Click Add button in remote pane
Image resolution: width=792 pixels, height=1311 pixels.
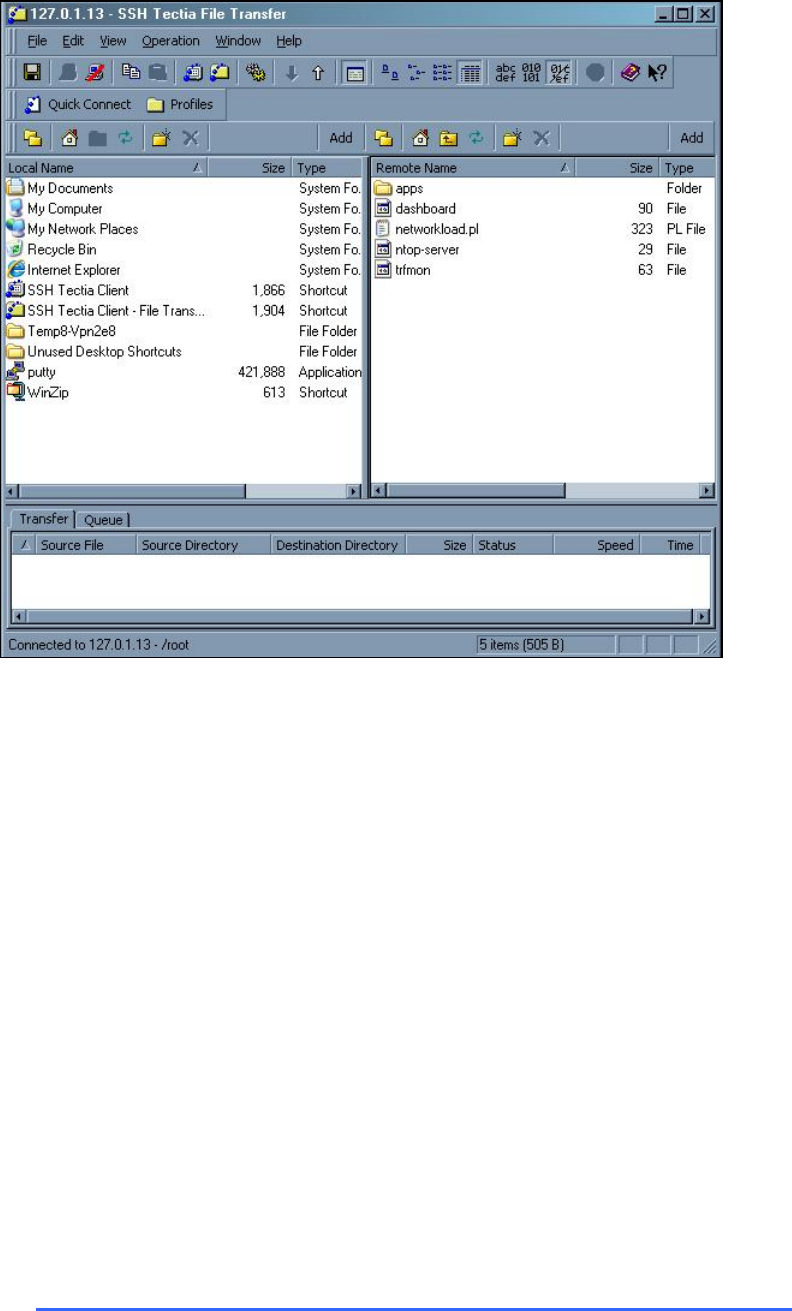pos(692,138)
